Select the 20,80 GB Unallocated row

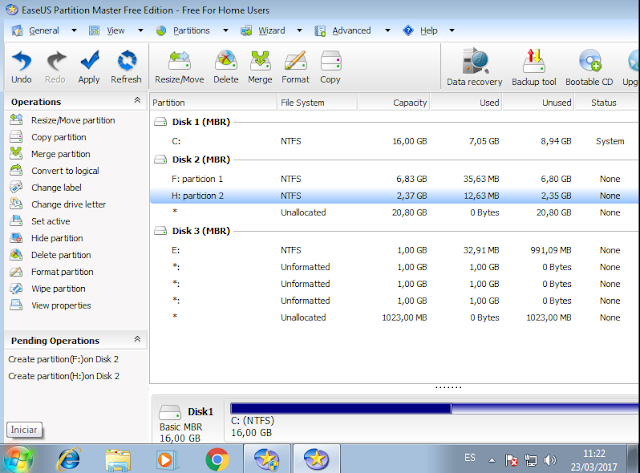395,212
